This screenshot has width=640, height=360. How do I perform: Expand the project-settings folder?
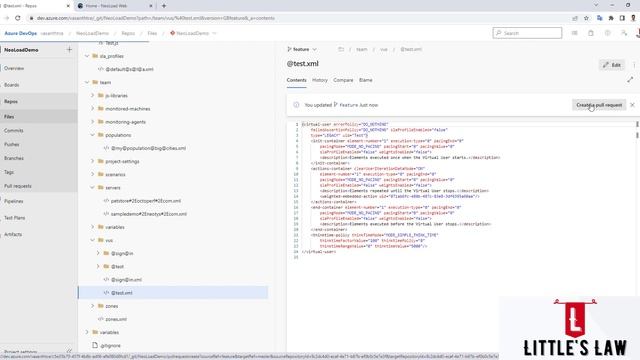click(x=93, y=161)
